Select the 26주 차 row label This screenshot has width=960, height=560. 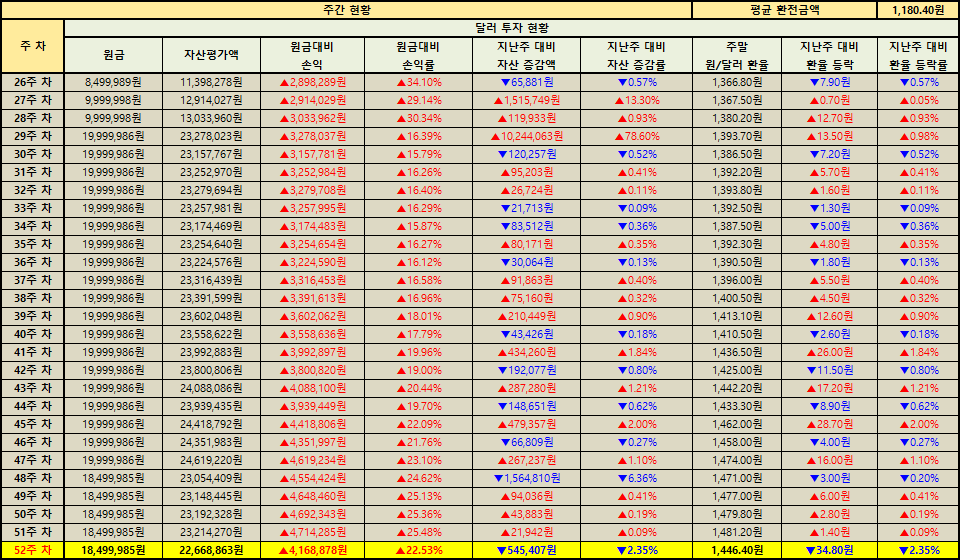point(32,82)
